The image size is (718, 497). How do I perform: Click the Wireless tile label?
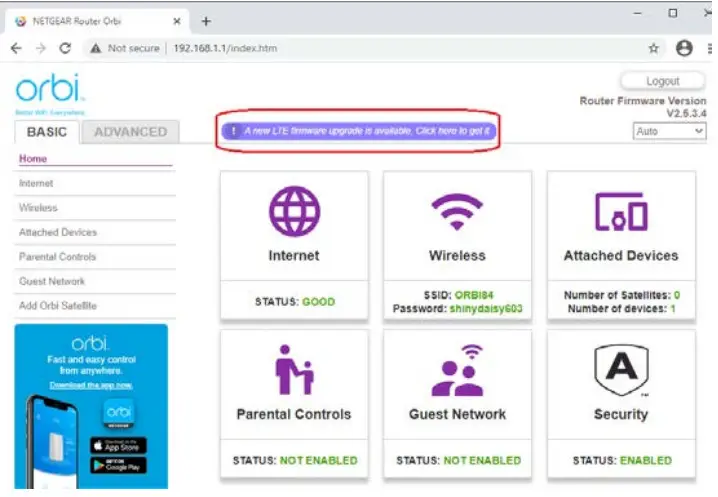[x=457, y=256]
